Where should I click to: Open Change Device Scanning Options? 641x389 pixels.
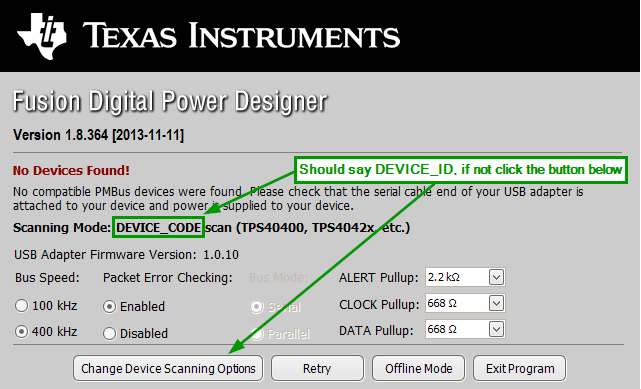click(x=168, y=368)
